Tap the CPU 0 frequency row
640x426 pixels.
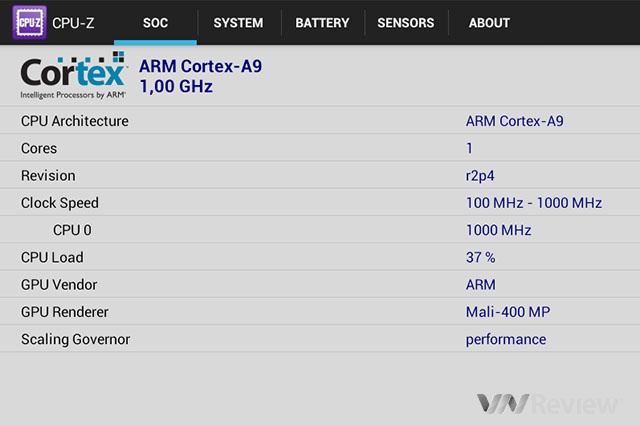320,230
